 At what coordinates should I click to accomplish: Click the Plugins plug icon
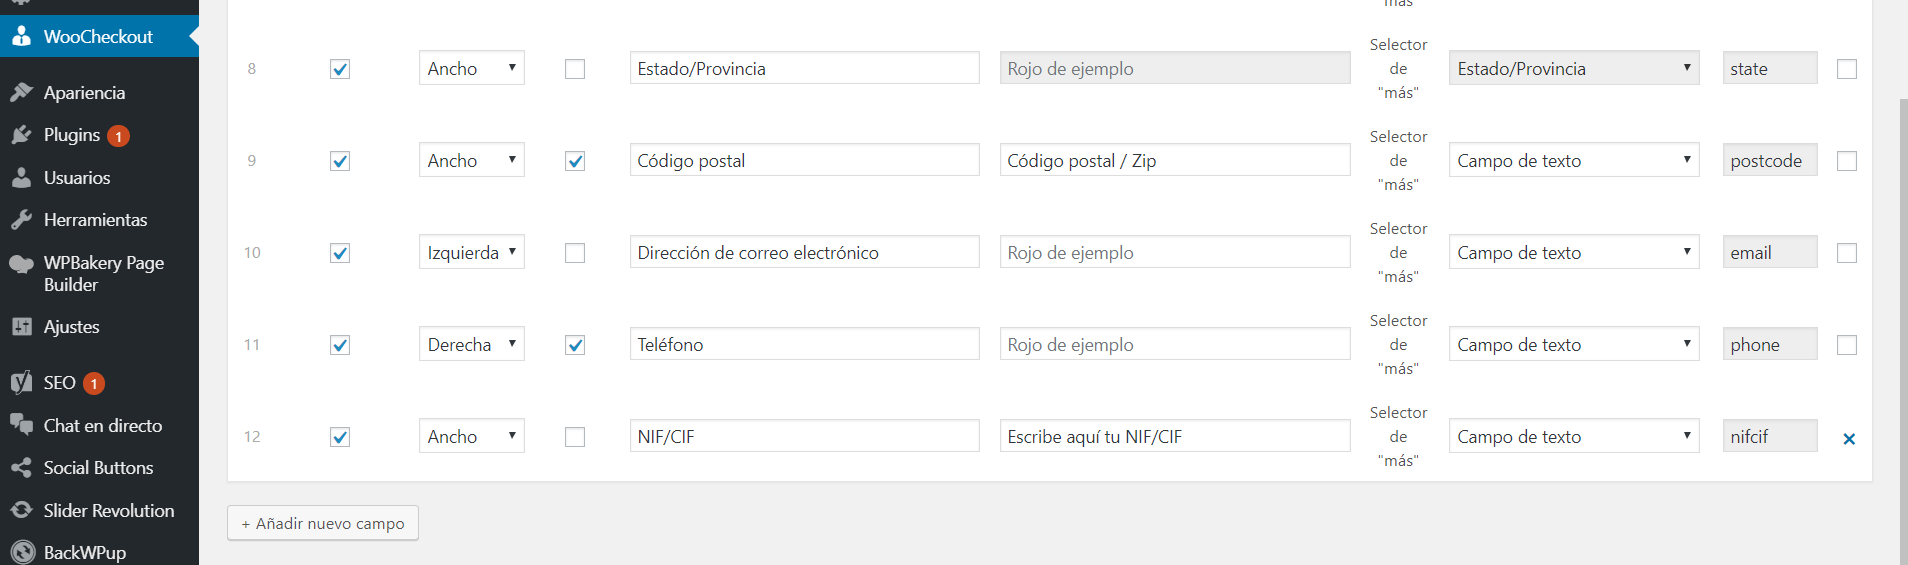pos(21,135)
